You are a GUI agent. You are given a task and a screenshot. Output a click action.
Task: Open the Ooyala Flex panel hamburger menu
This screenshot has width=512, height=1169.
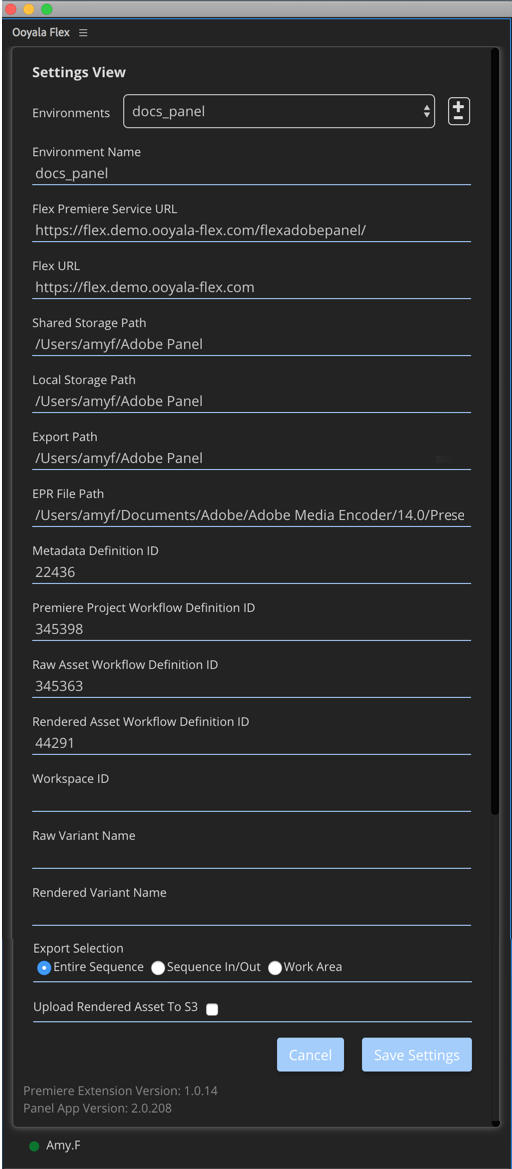pos(83,33)
